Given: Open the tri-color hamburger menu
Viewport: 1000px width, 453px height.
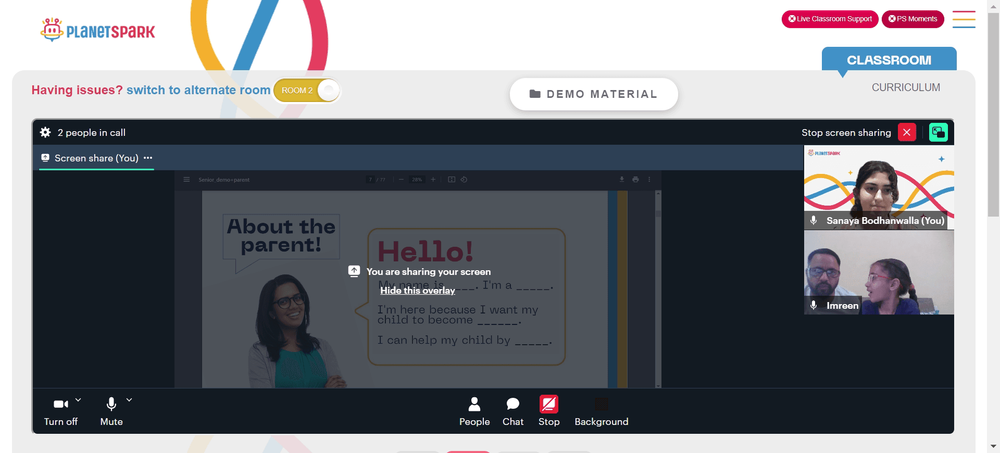Looking at the screenshot, I should pos(964,19).
